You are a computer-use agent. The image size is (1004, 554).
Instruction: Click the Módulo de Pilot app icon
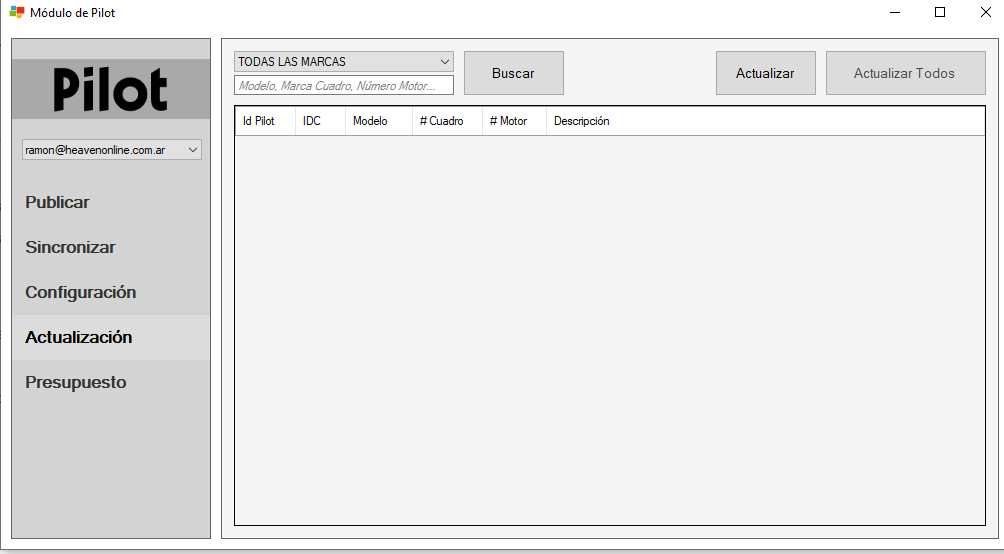pos(17,12)
